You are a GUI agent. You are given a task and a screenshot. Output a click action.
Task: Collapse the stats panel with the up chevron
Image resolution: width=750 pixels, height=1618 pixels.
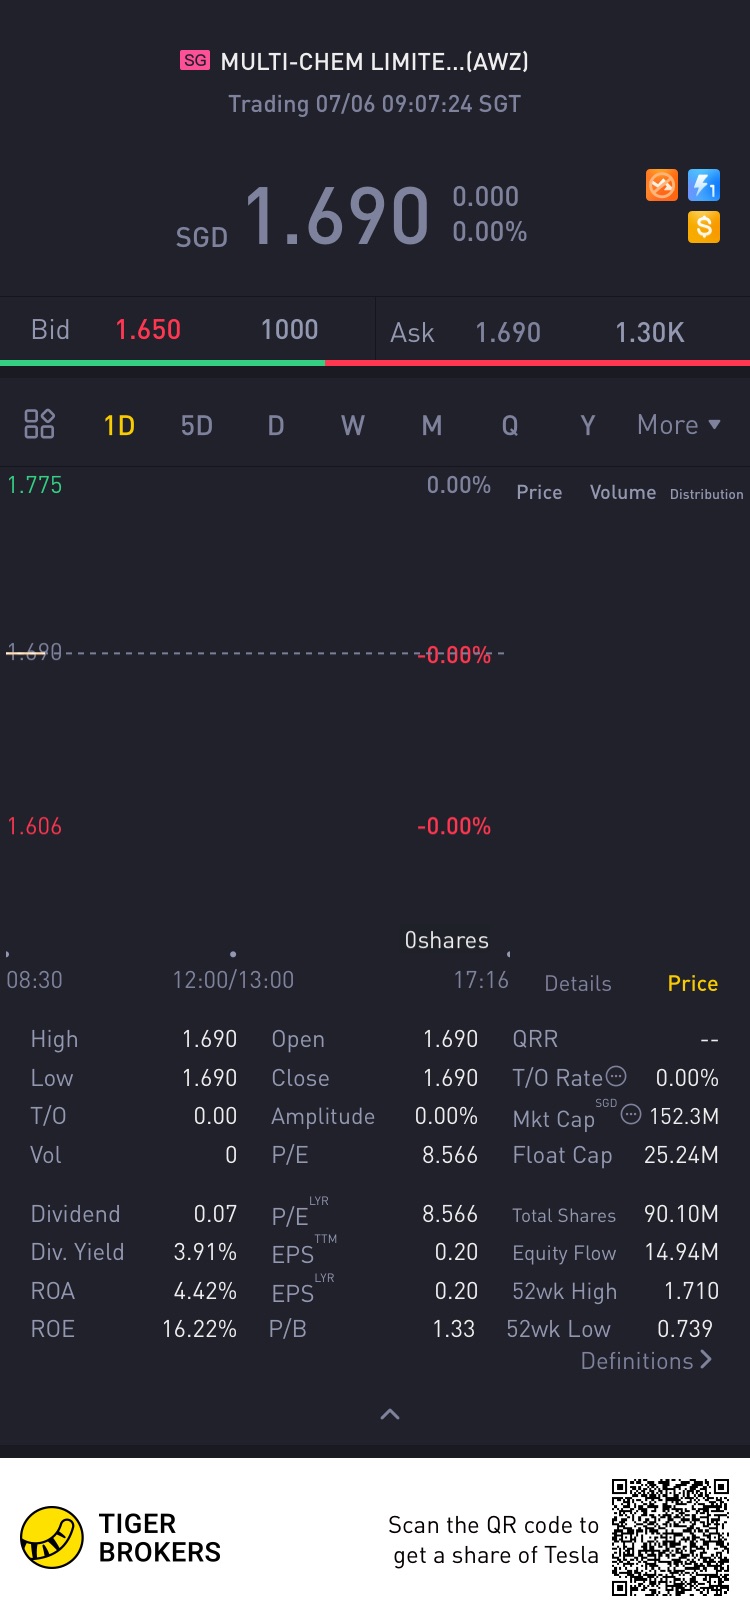(390, 1414)
